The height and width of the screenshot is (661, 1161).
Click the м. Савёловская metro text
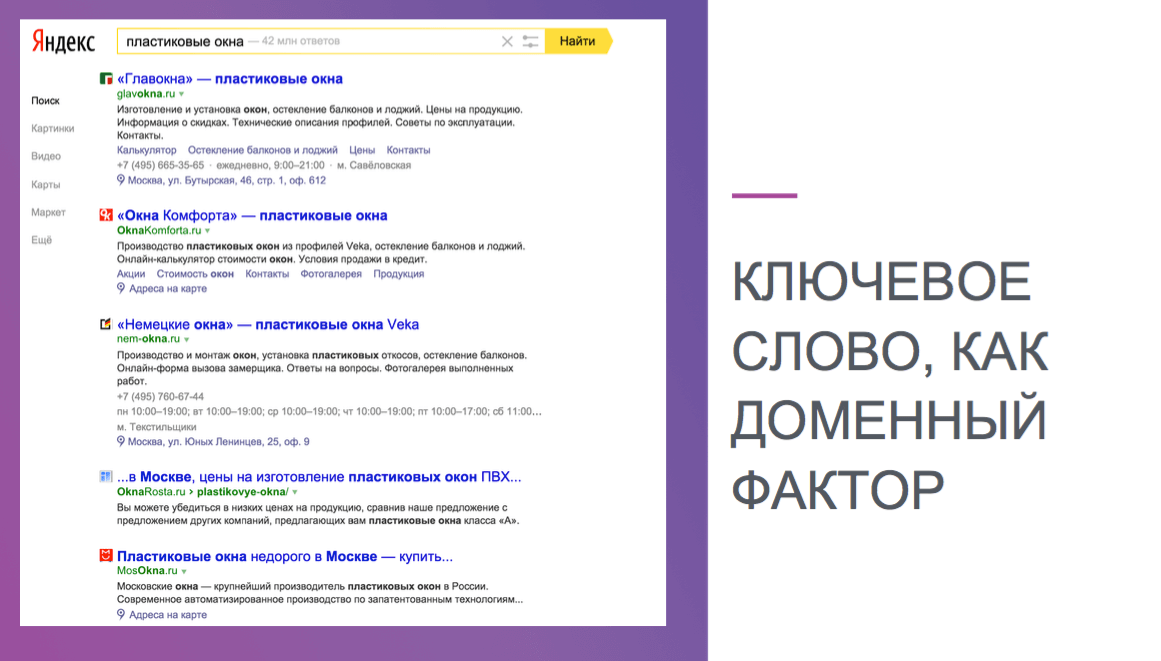coord(374,166)
